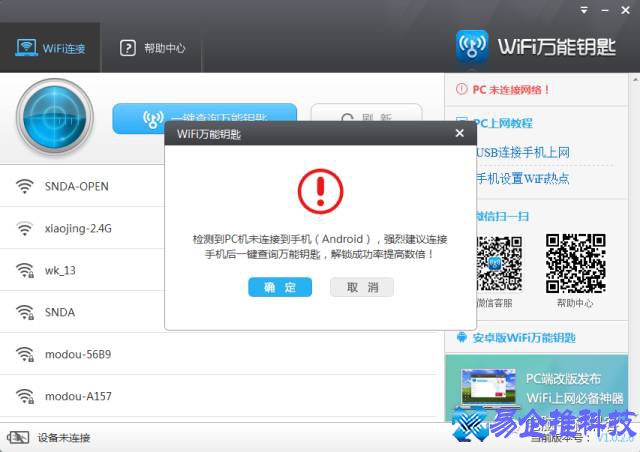Click the modou-A157 locked wifi icon
This screenshot has width=640, height=452.
point(24,396)
